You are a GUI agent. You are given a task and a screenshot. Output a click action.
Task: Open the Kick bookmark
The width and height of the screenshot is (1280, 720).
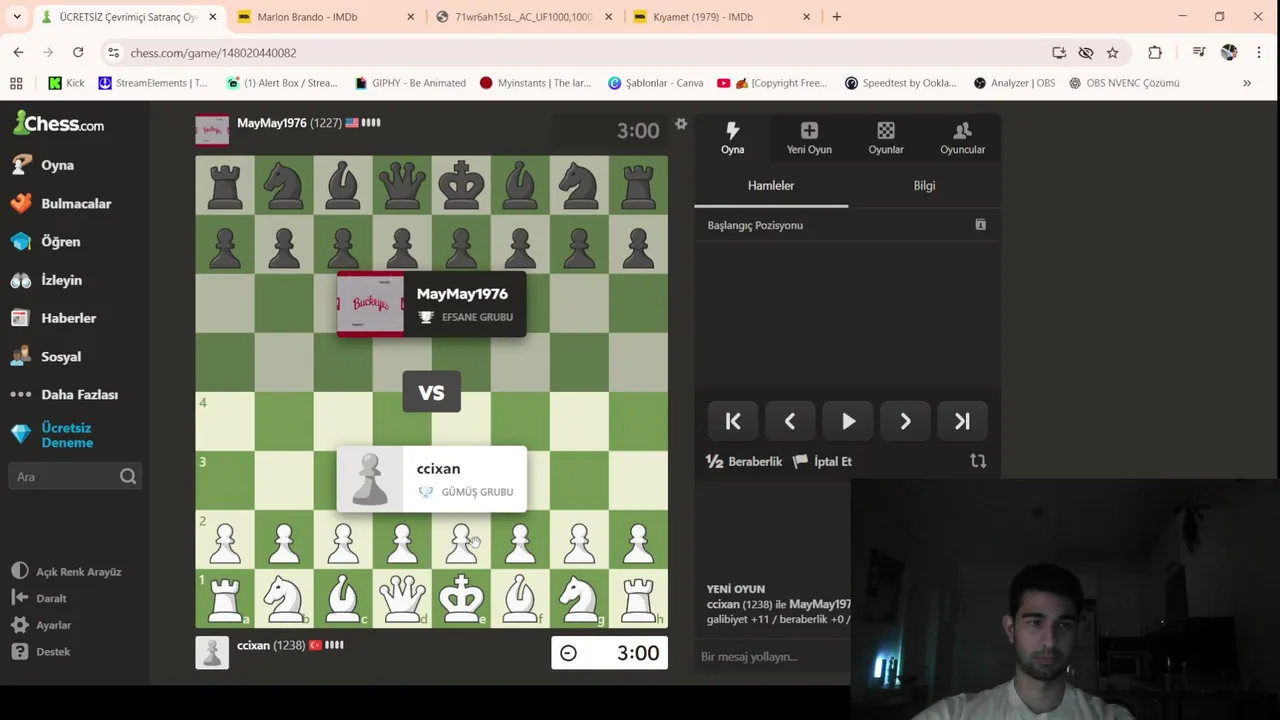pos(66,83)
